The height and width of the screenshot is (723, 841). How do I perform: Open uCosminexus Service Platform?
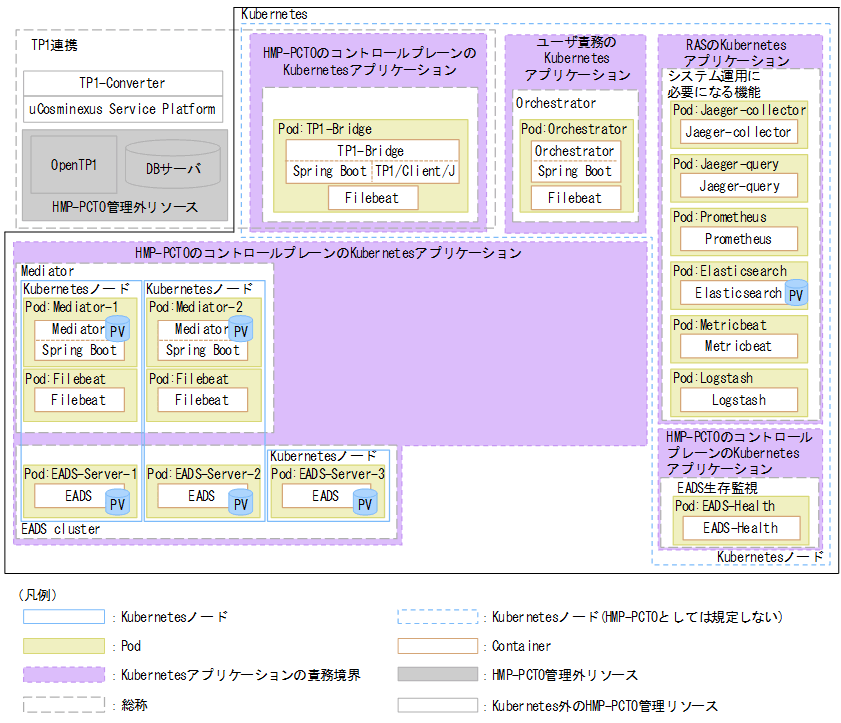tap(122, 108)
